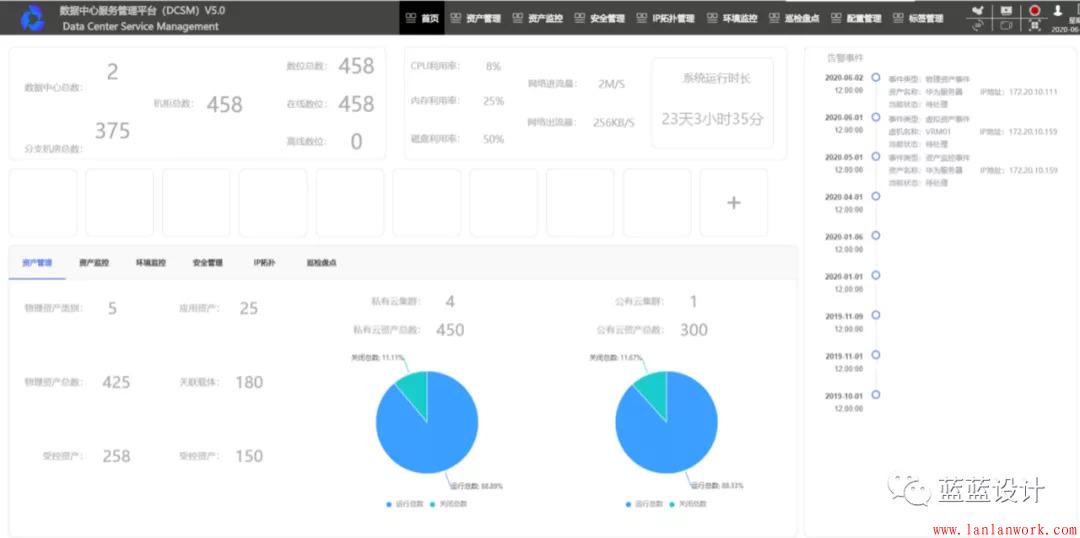Toggle 关闭总数 legend on right pie chart
1080x538 pixels.
click(x=688, y=504)
